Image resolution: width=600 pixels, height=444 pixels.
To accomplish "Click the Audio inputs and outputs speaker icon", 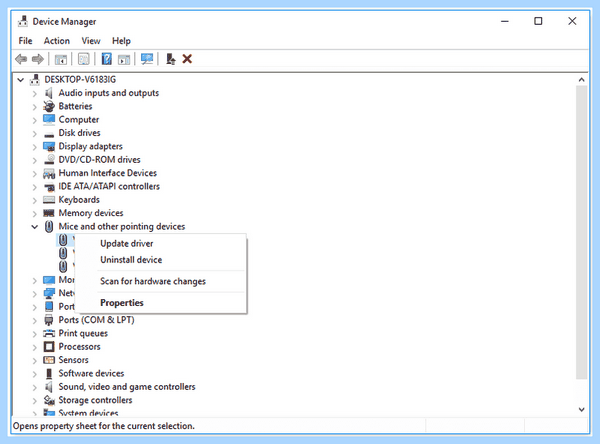I will (x=49, y=93).
